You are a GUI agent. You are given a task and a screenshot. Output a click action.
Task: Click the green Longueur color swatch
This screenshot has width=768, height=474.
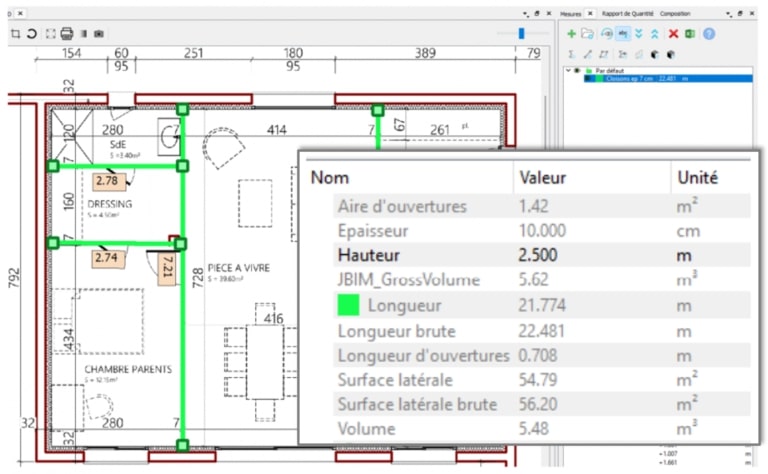click(349, 305)
